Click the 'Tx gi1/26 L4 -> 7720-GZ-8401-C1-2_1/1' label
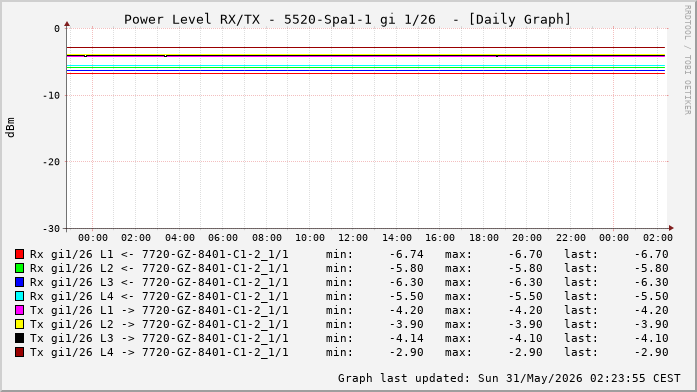Screen dimensions: 697x392 coord(159,352)
